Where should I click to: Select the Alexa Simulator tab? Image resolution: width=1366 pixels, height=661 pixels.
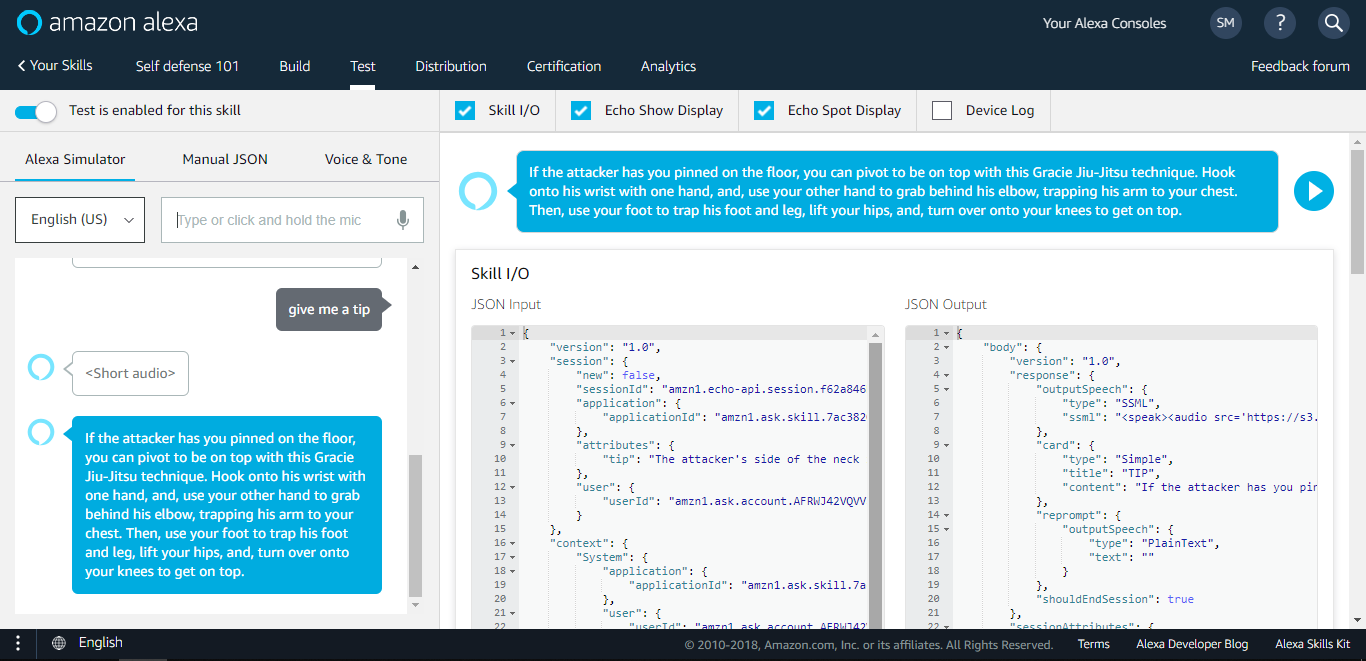(75, 159)
